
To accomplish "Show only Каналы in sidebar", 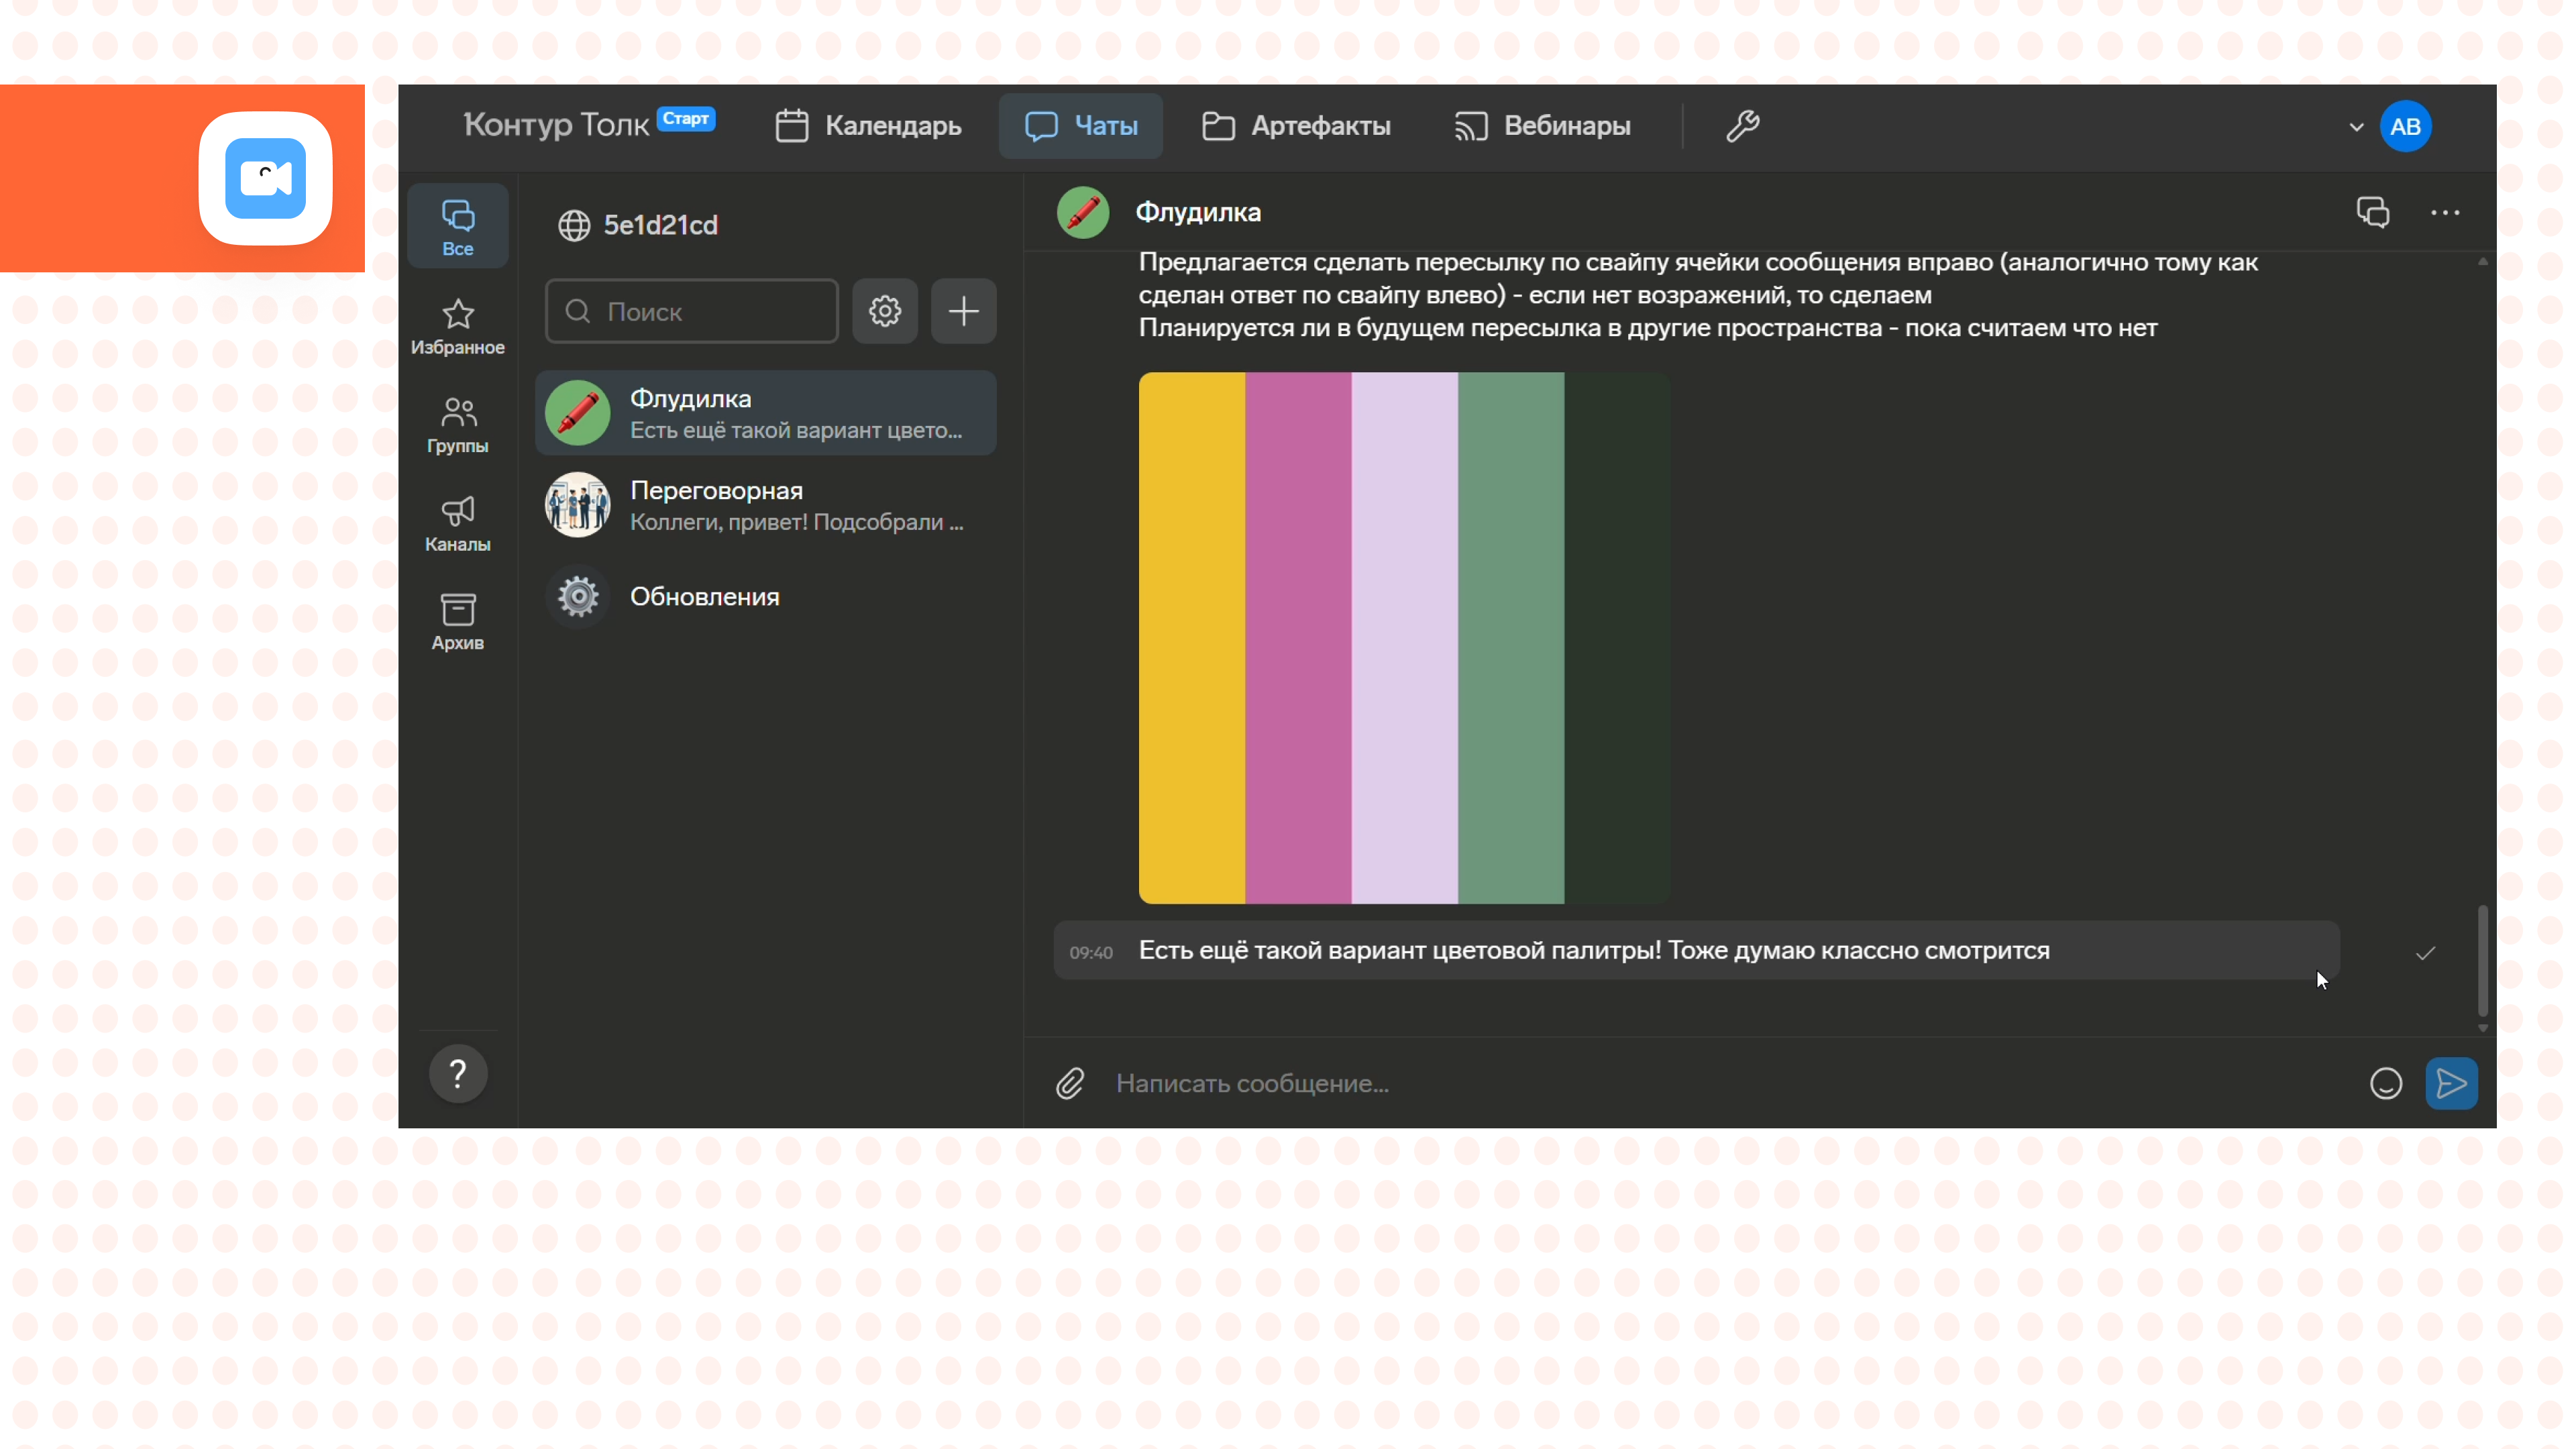I will (x=458, y=523).
